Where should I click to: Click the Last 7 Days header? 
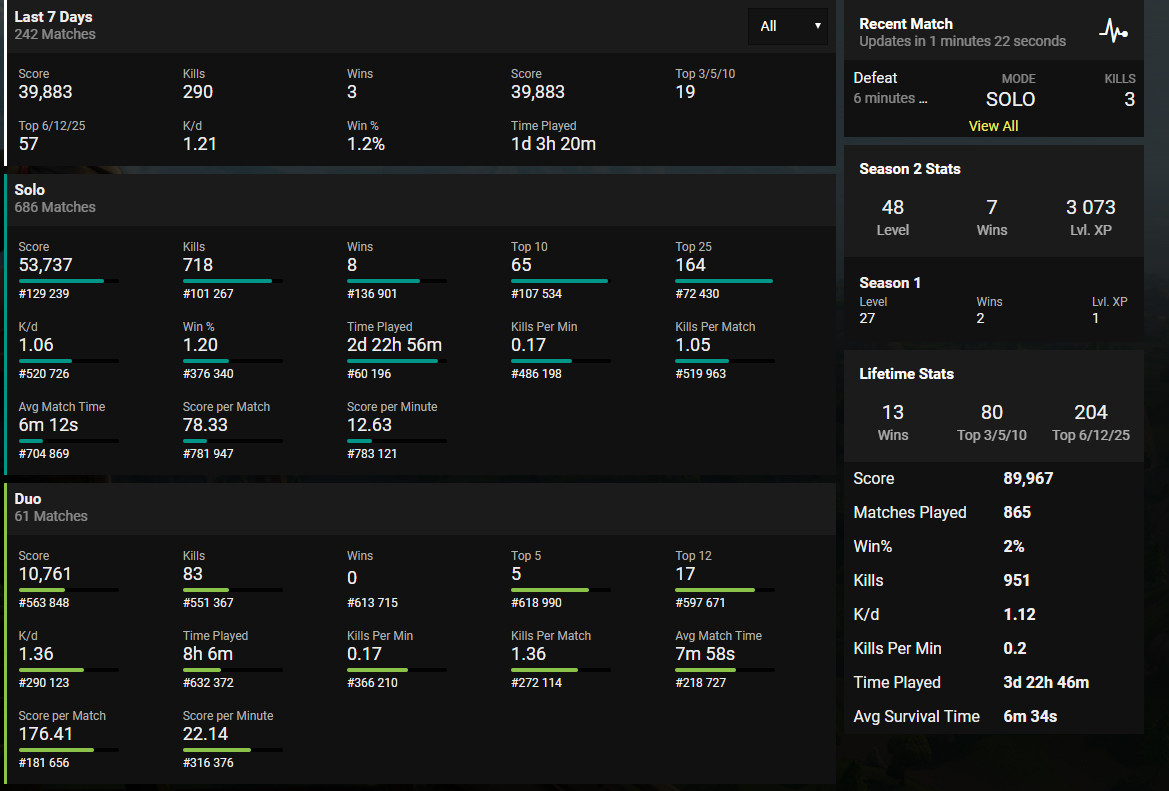pyautogui.click(x=53, y=17)
